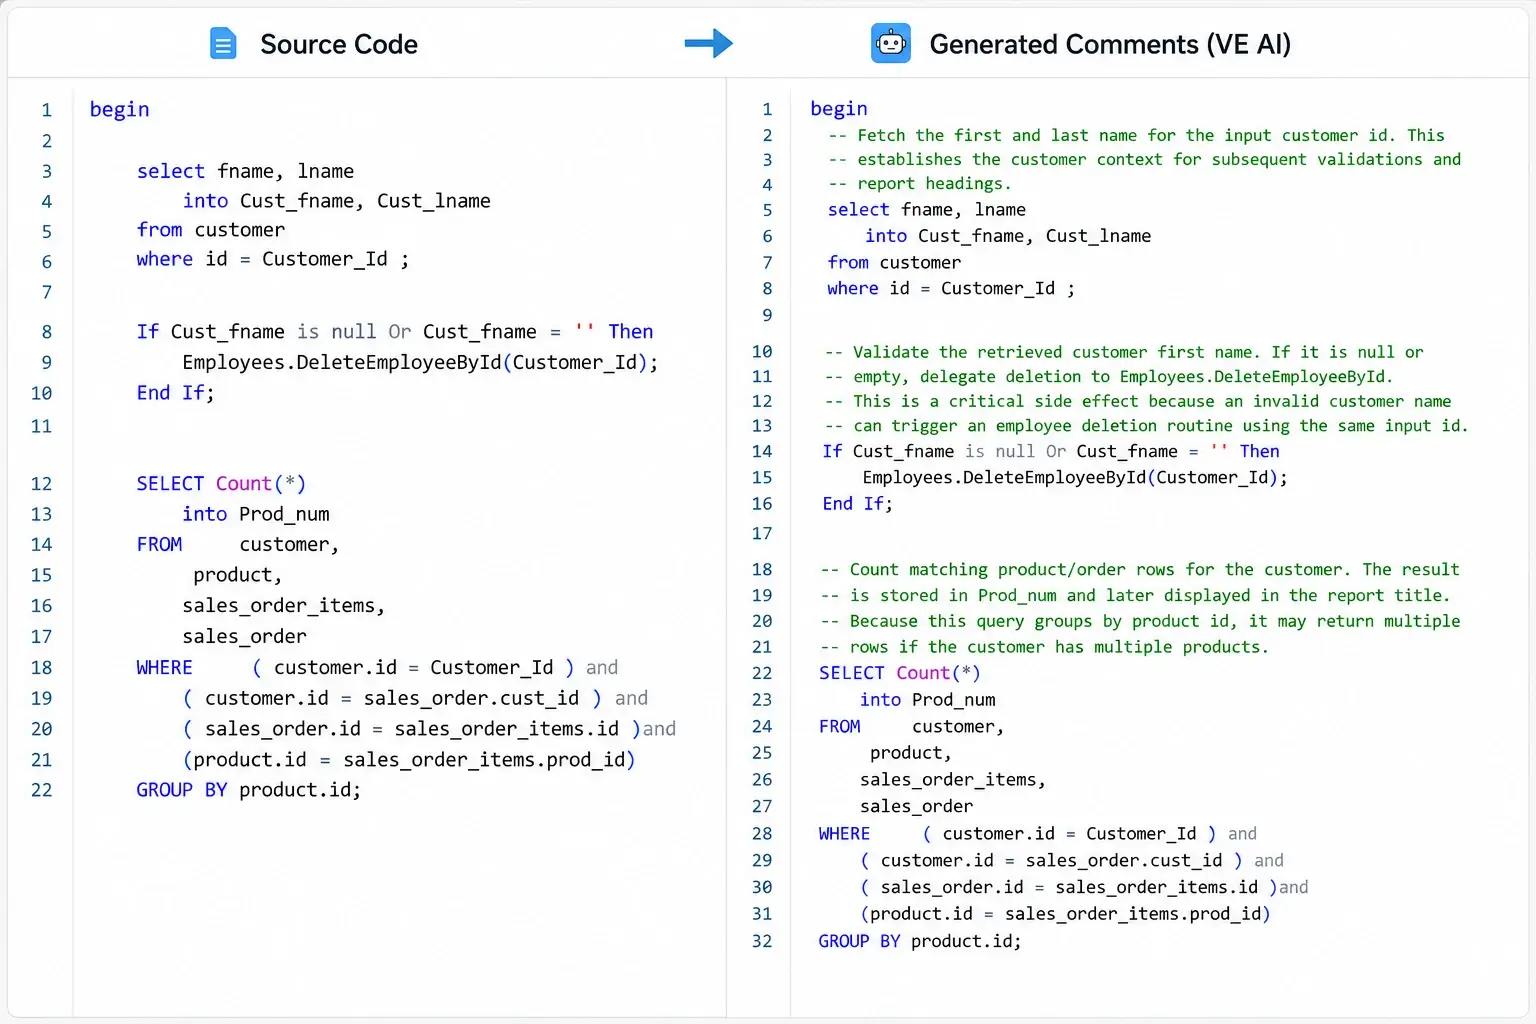
Task: Click 'begin' in the Generated Comments panel
Action: (x=839, y=109)
